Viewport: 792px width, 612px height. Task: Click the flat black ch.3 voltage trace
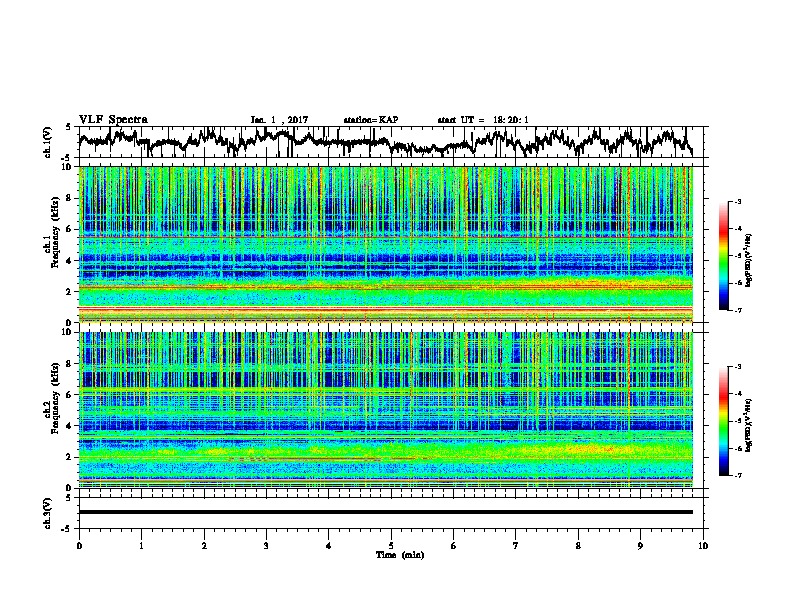point(386,512)
